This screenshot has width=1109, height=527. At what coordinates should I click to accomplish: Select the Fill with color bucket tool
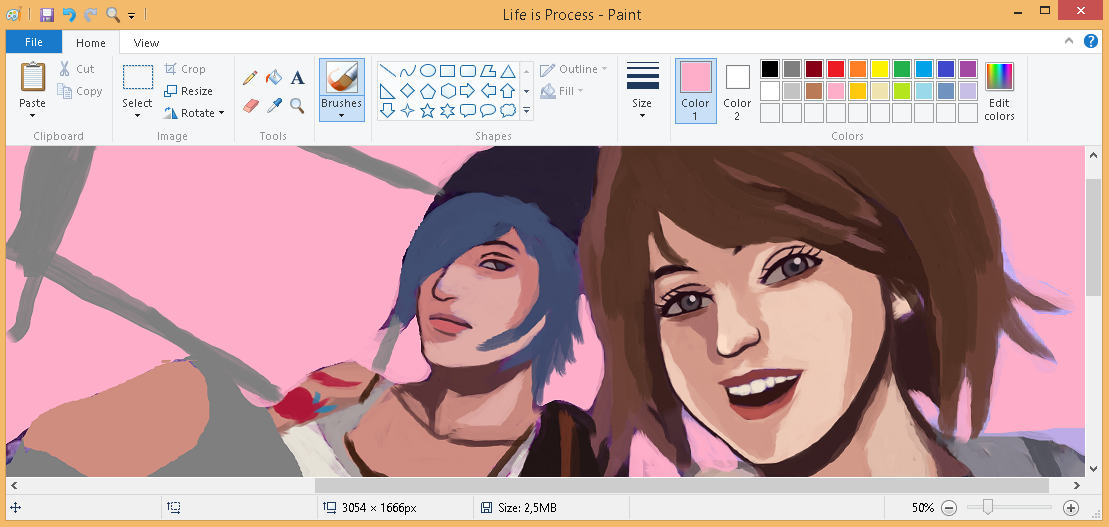[273, 78]
